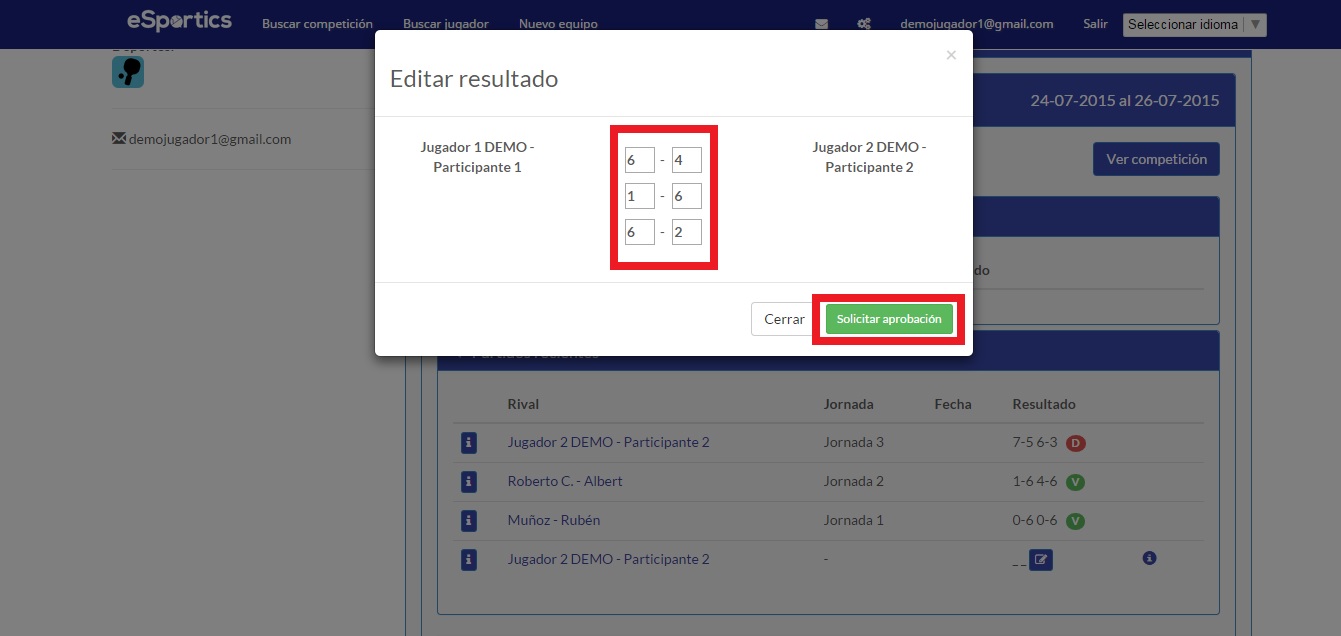Click the Solicitar aprobación button
1341x636 pixels.
pos(889,319)
